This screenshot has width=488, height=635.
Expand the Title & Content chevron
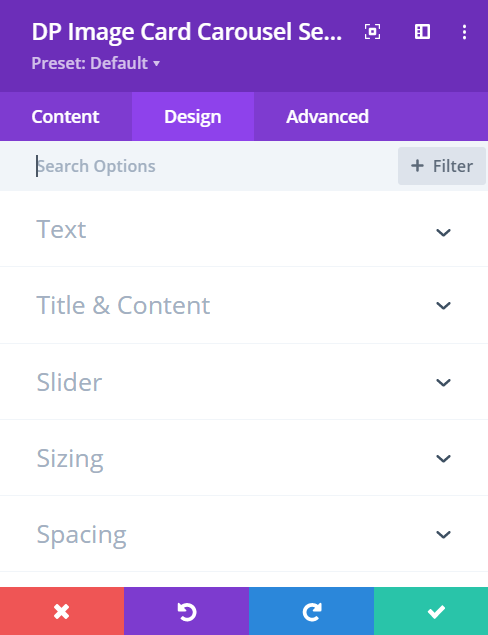443,305
